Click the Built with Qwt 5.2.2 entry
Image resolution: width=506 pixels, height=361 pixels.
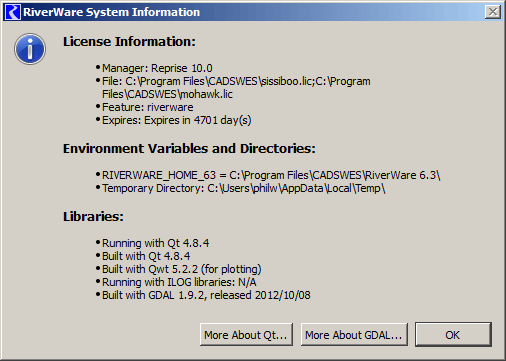pos(182,269)
